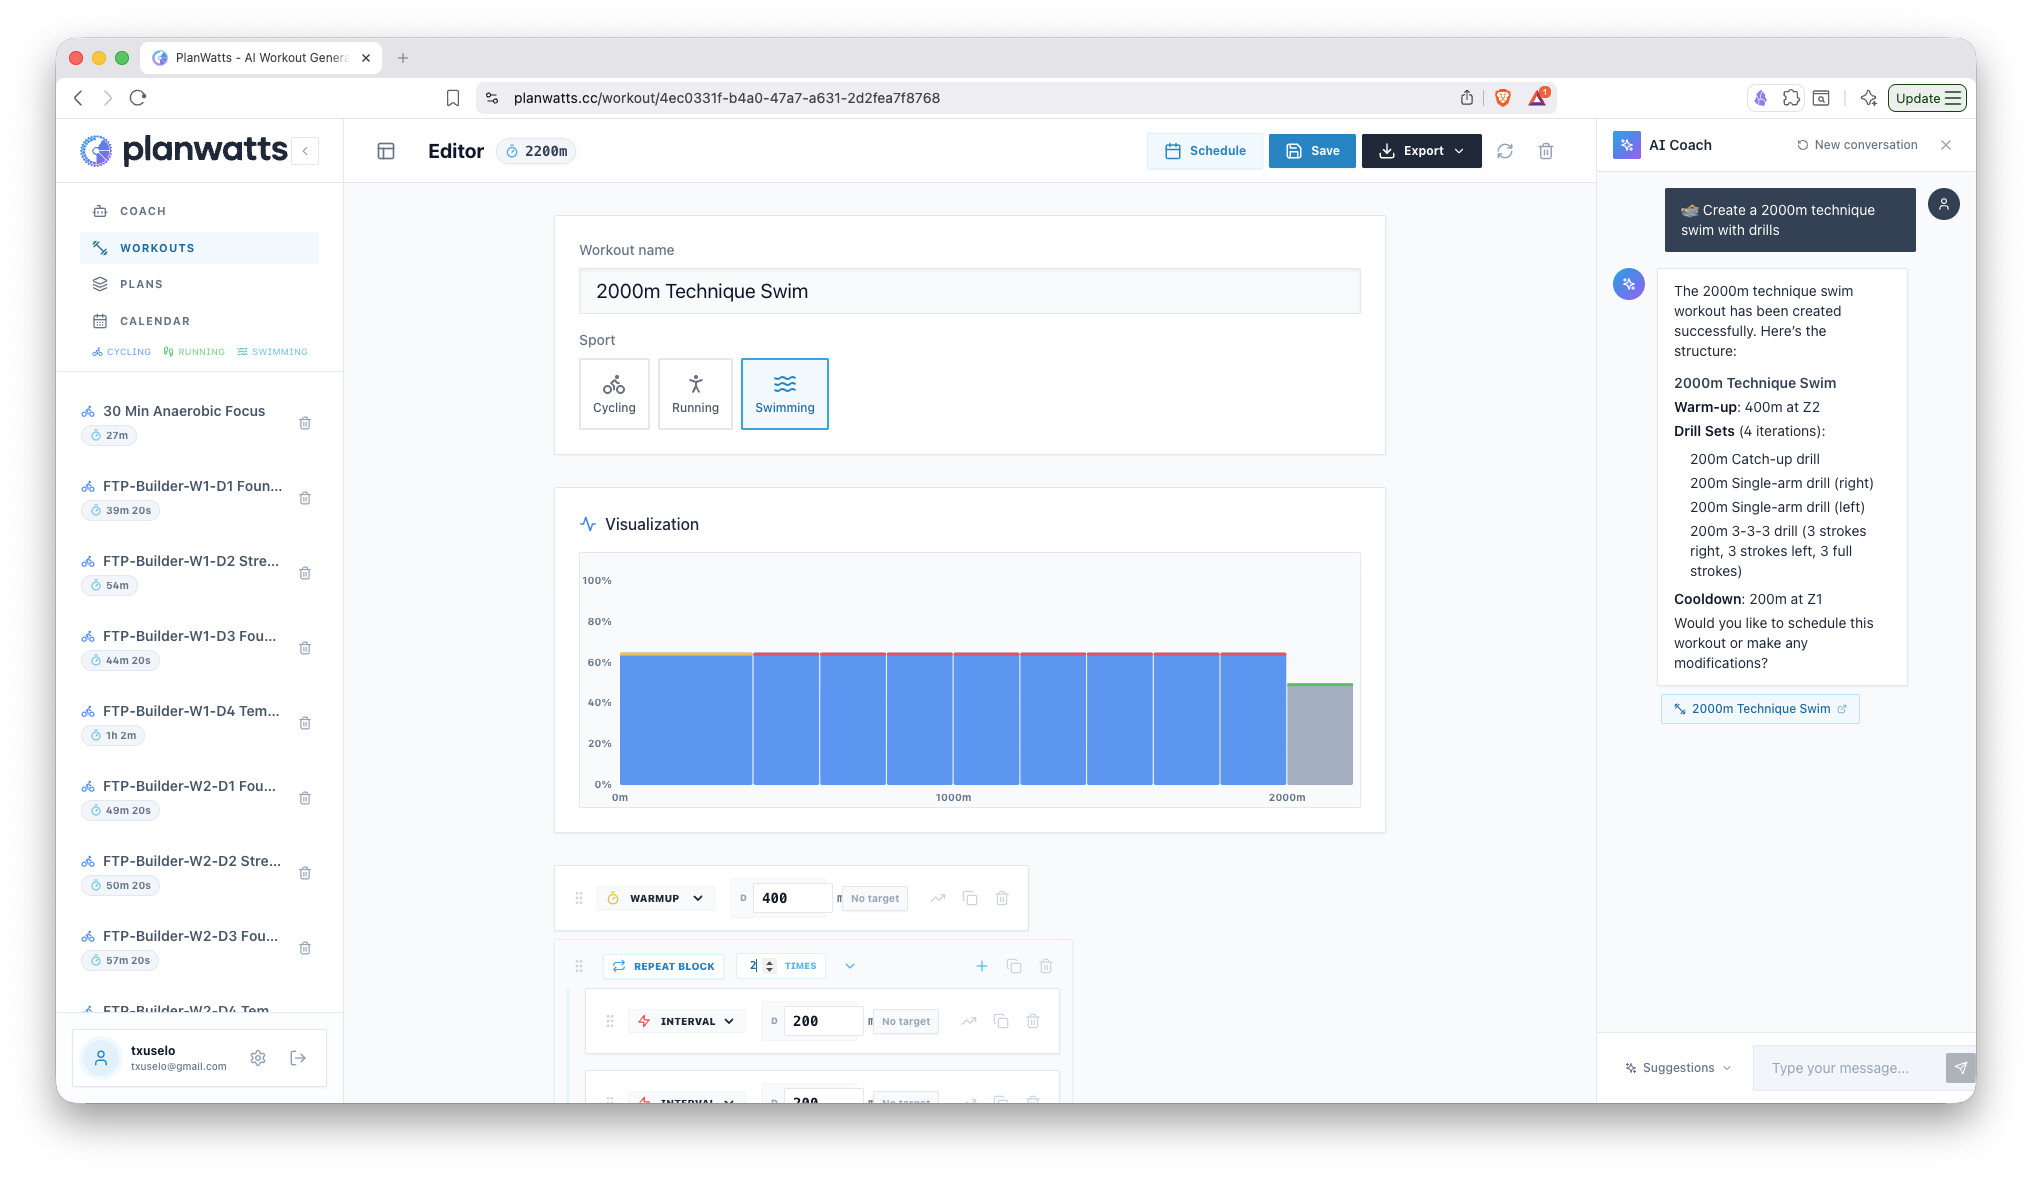Select Cycling as the sport
Viewport: 2032px width, 1177px height.
point(614,394)
